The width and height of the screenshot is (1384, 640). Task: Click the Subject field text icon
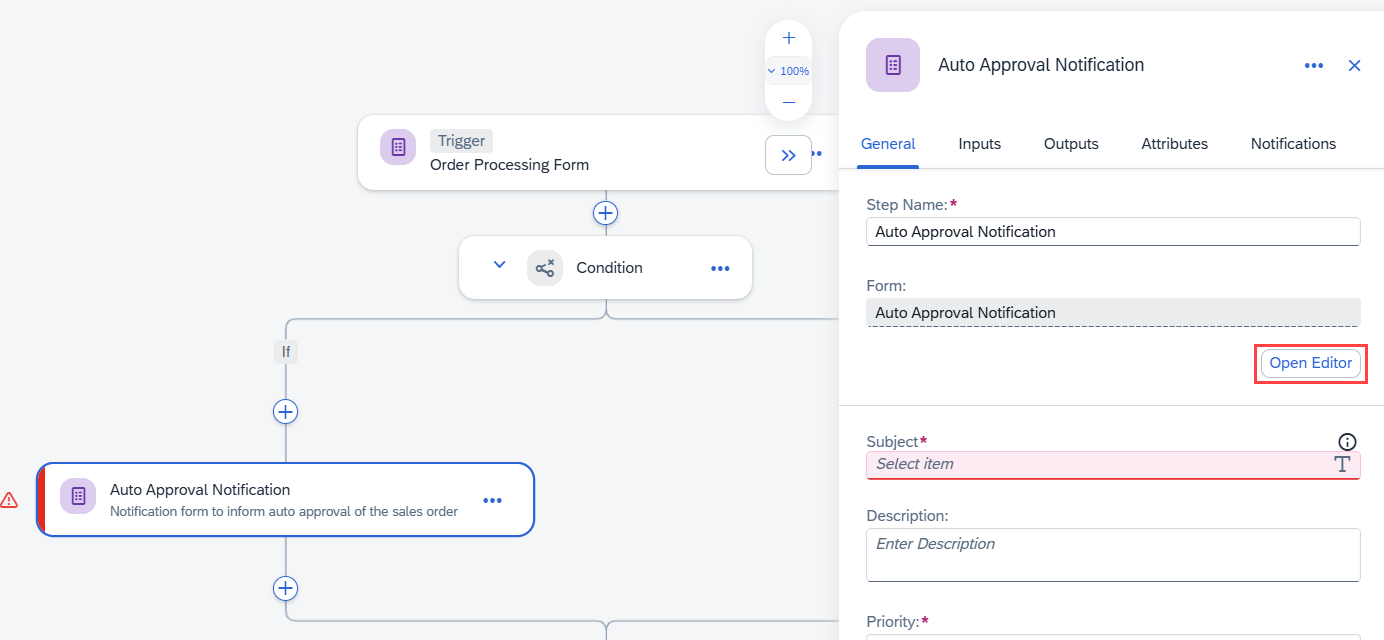(x=1342, y=464)
